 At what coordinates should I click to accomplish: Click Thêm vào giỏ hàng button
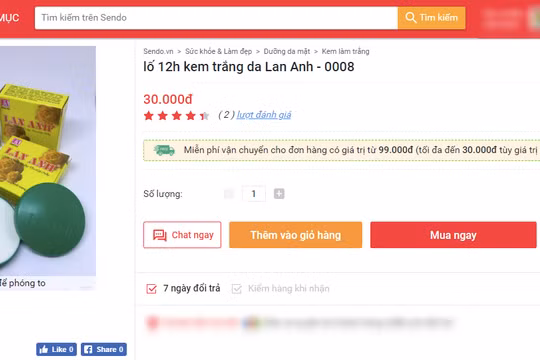(x=295, y=235)
